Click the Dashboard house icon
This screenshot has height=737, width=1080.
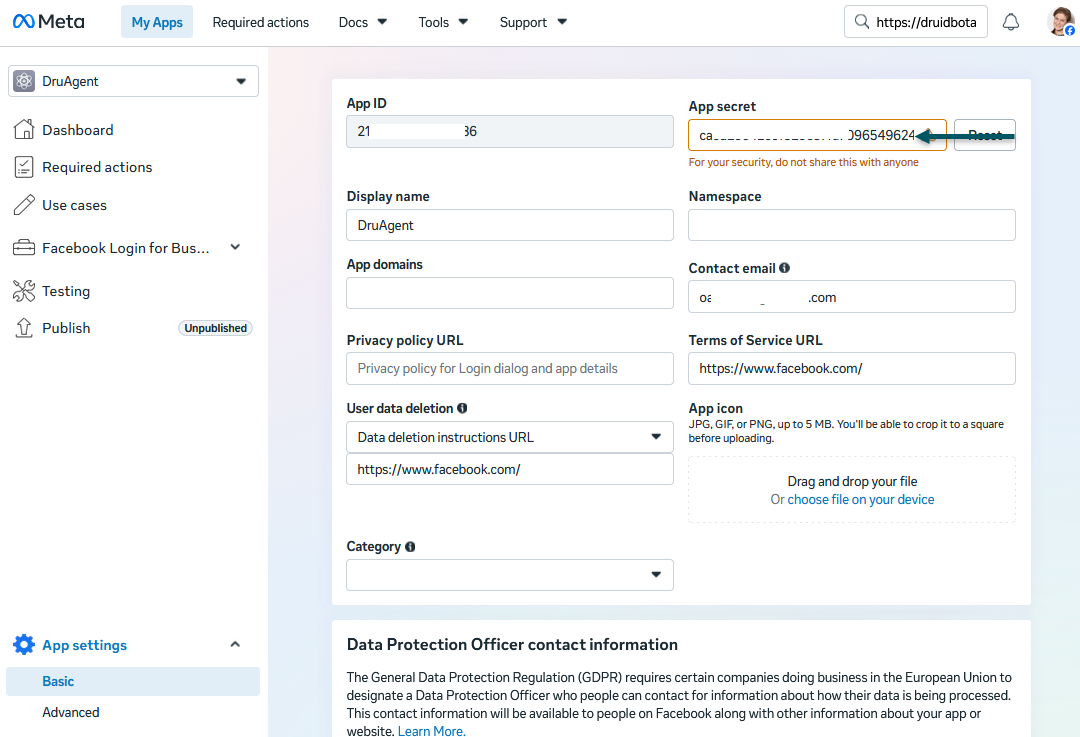pyautogui.click(x=24, y=129)
